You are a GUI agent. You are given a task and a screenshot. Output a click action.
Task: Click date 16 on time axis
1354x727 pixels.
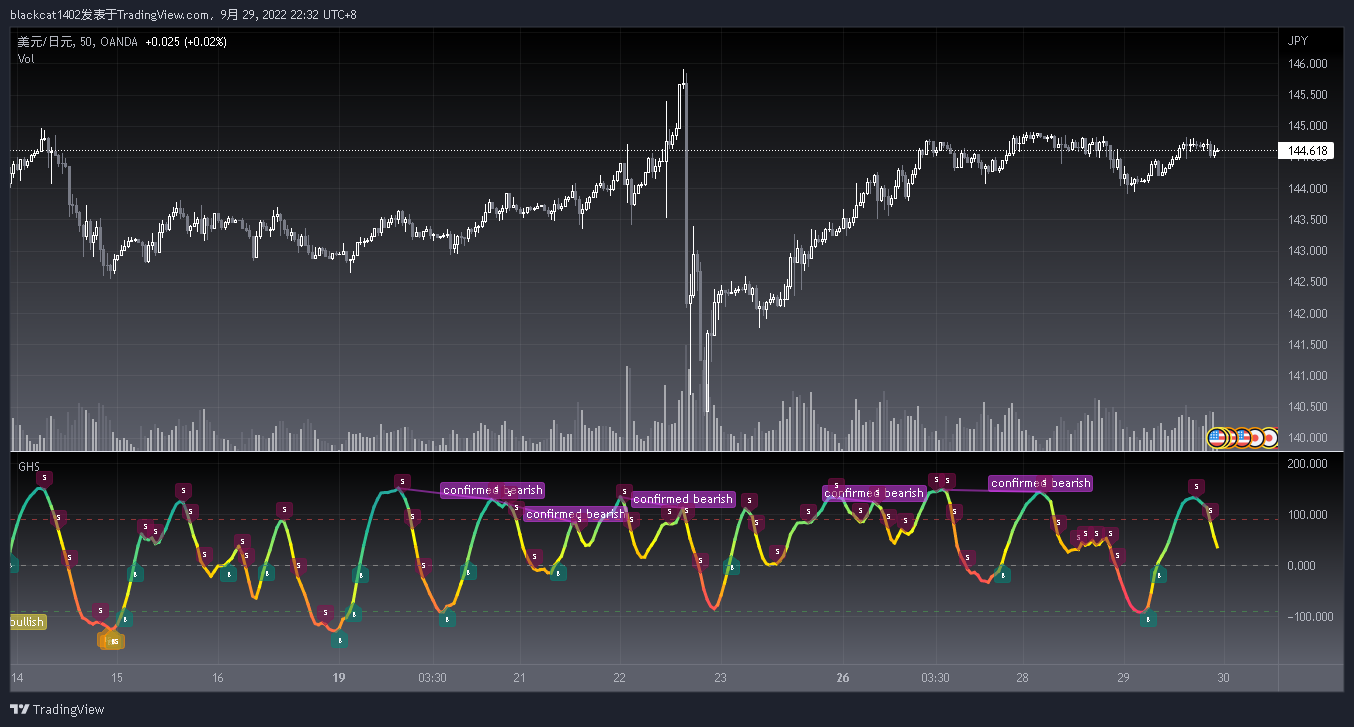click(218, 678)
